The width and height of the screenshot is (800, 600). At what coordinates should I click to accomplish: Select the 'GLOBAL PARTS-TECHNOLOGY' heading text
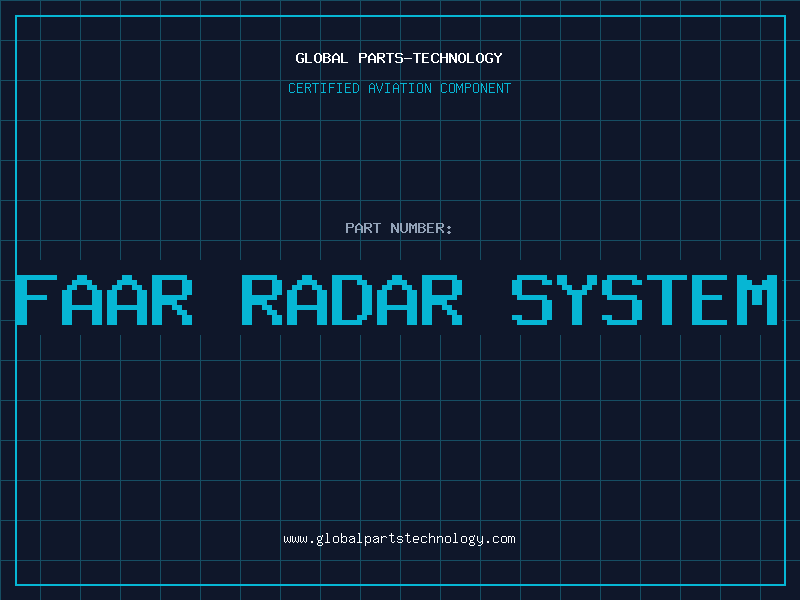[399, 58]
